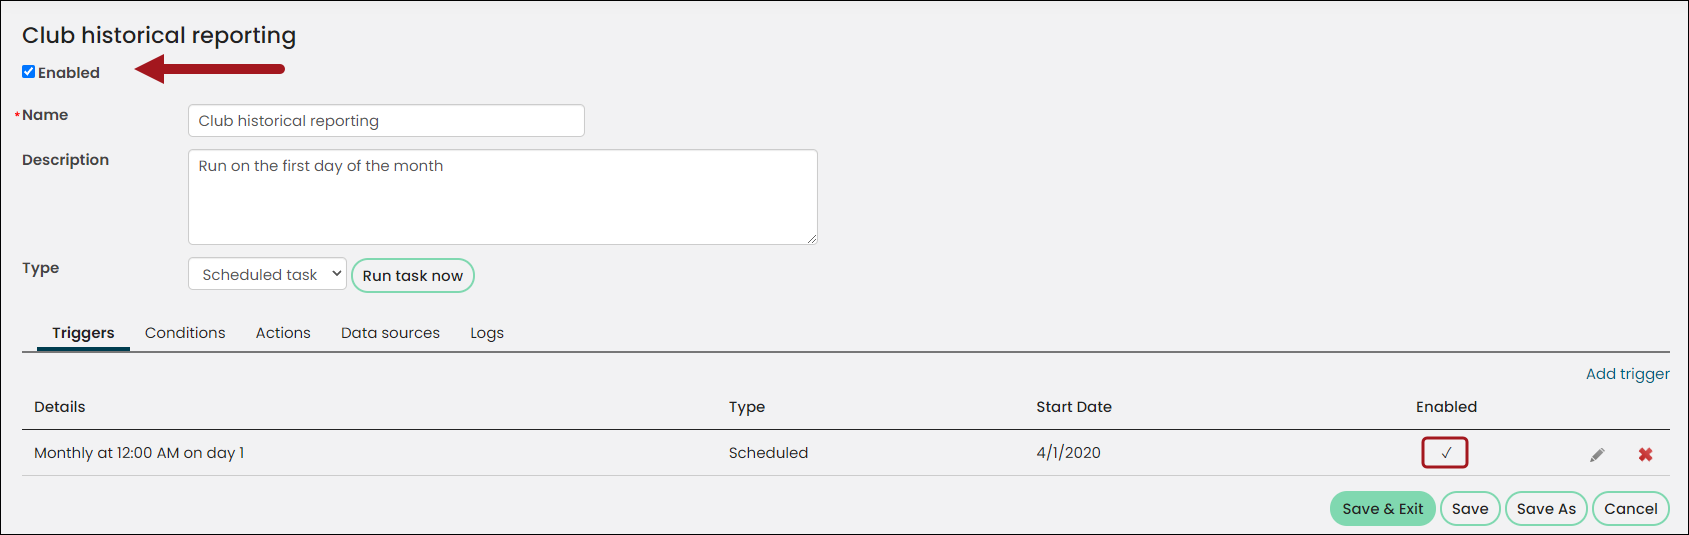Delete the monthly trigger with red X

pyautogui.click(x=1645, y=455)
